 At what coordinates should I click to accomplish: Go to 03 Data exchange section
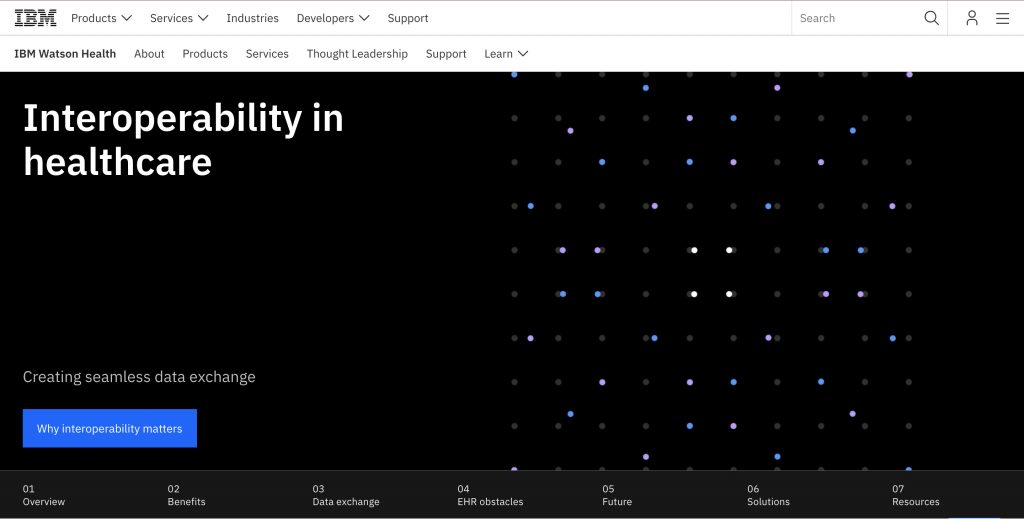(x=346, y=495)
